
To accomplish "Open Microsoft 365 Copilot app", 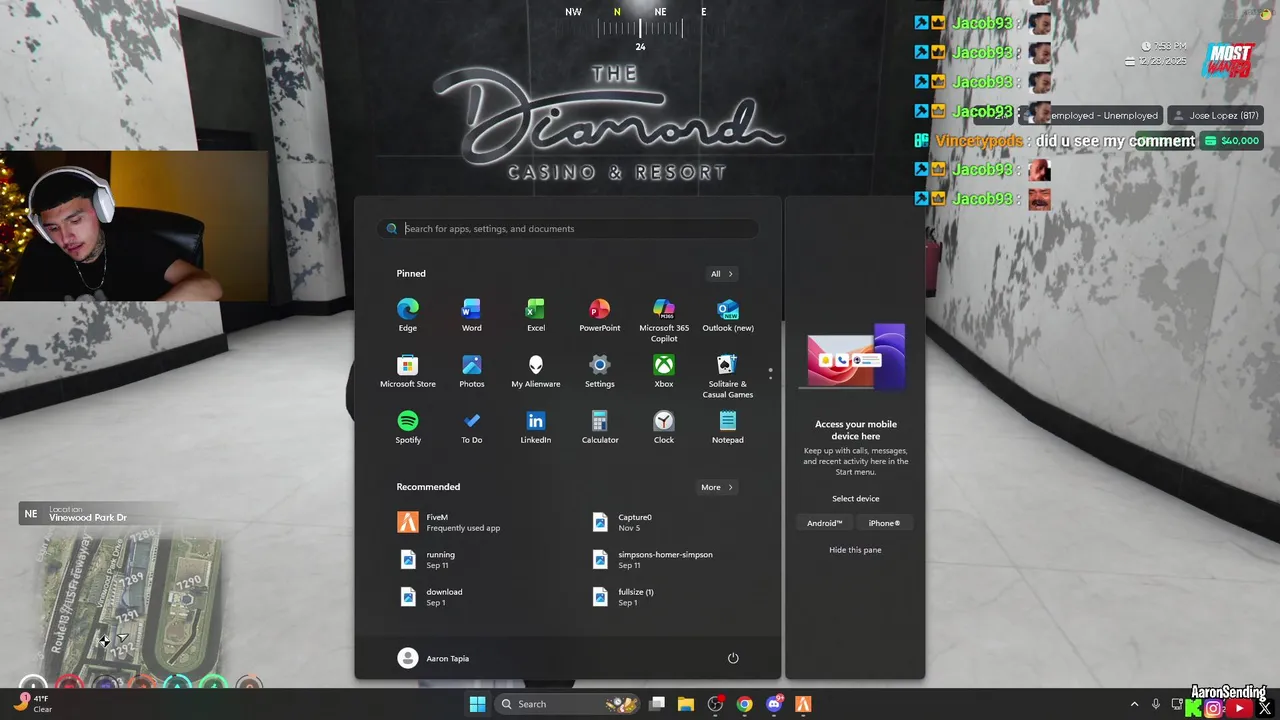I will coord(664,320).
